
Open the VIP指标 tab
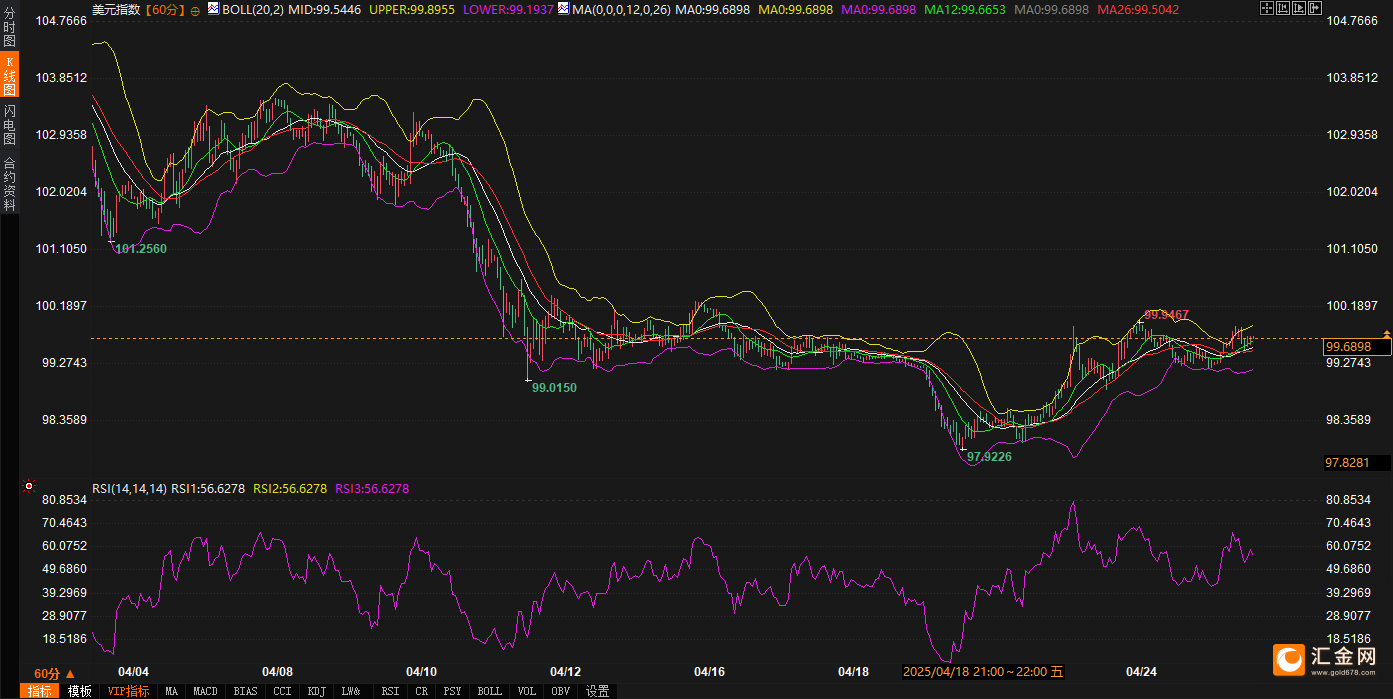point(128,691)
